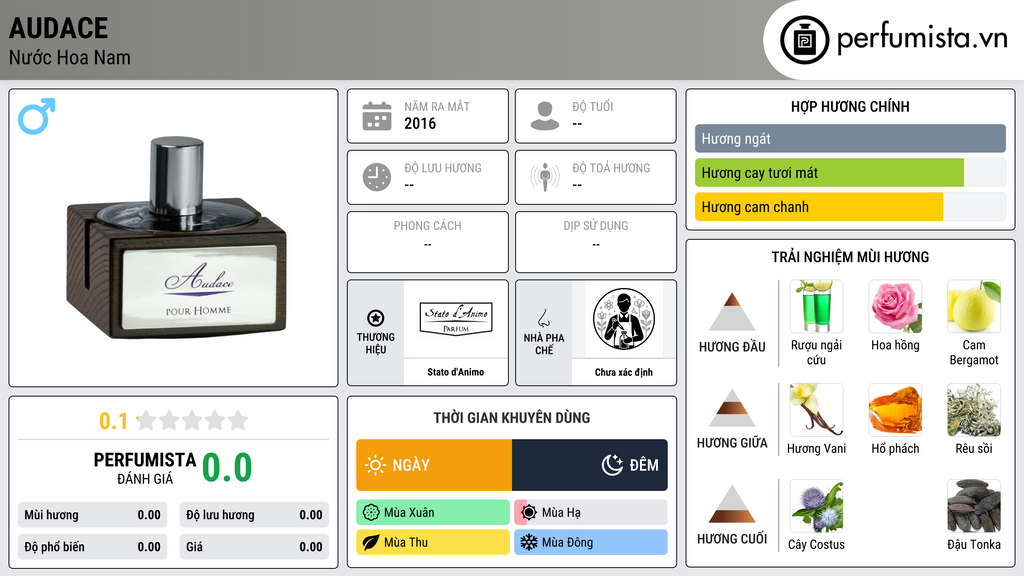The width and height of the screenshot is (1024, 576).
Task: Open the Stato d'Animo brand link
Action: pyautogui.click(x=456, y=372)
